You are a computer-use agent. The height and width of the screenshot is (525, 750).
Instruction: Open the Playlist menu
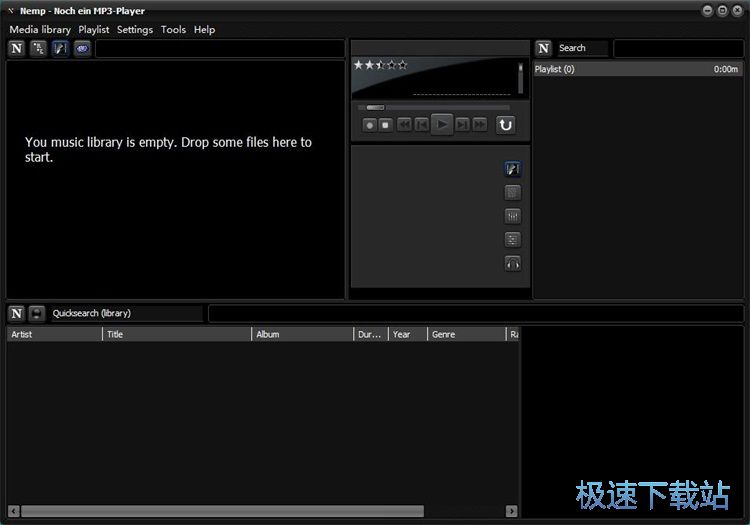(94, 30)
